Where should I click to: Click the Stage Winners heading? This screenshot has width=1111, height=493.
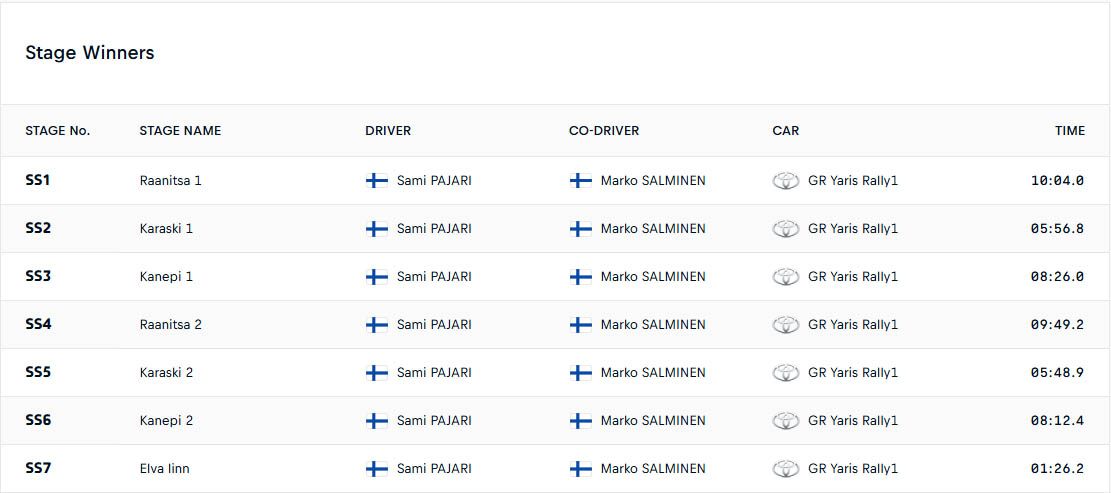(90, 53)
